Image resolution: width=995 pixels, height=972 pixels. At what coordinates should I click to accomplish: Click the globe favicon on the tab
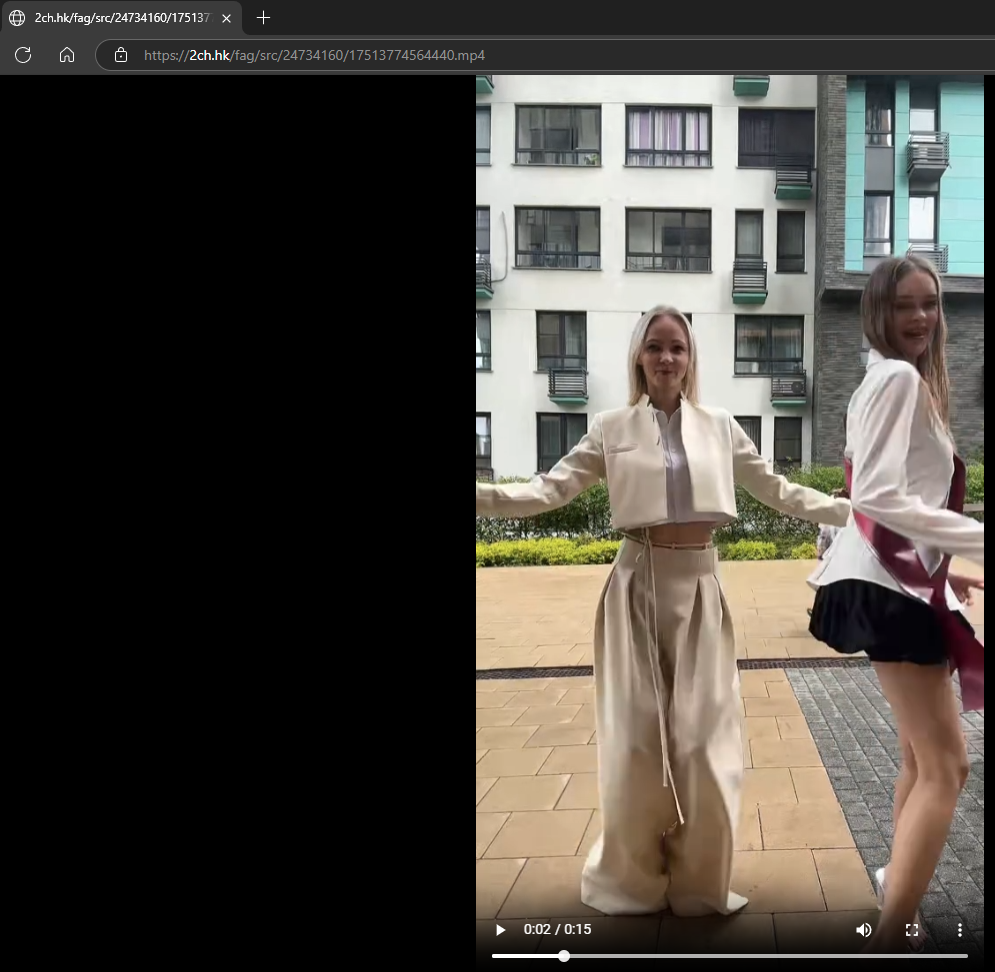17,18
